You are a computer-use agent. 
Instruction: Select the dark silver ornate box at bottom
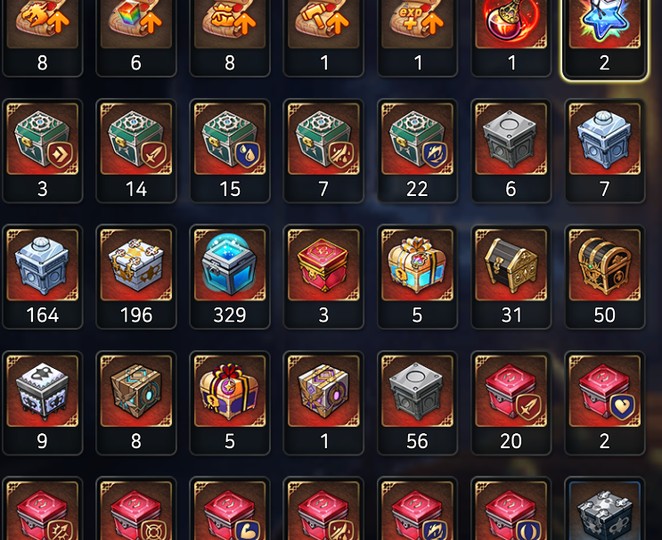pos(605,509)
